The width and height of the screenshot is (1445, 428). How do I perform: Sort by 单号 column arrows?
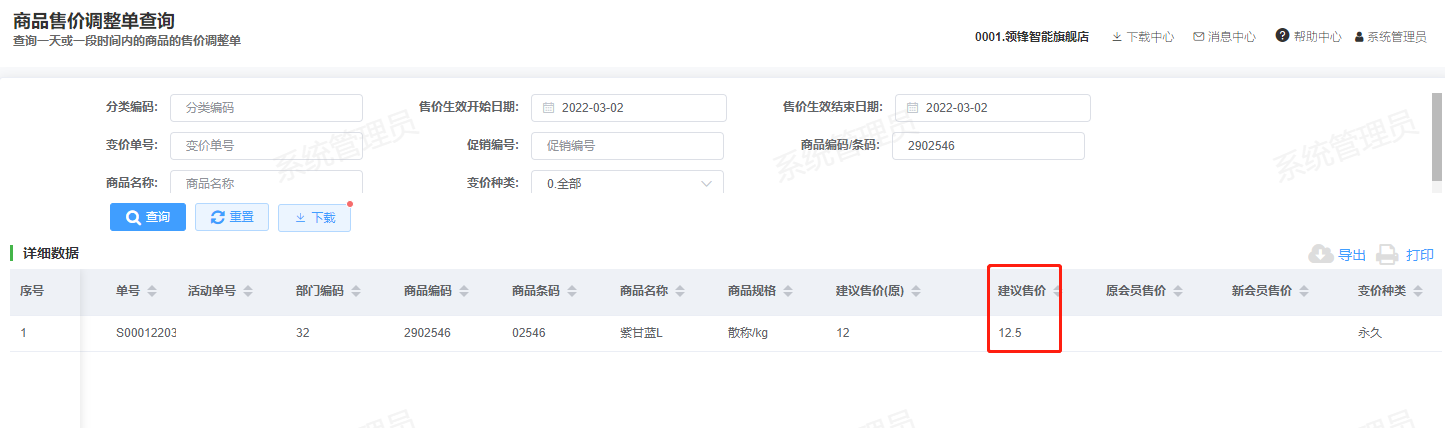coord(152,291)
